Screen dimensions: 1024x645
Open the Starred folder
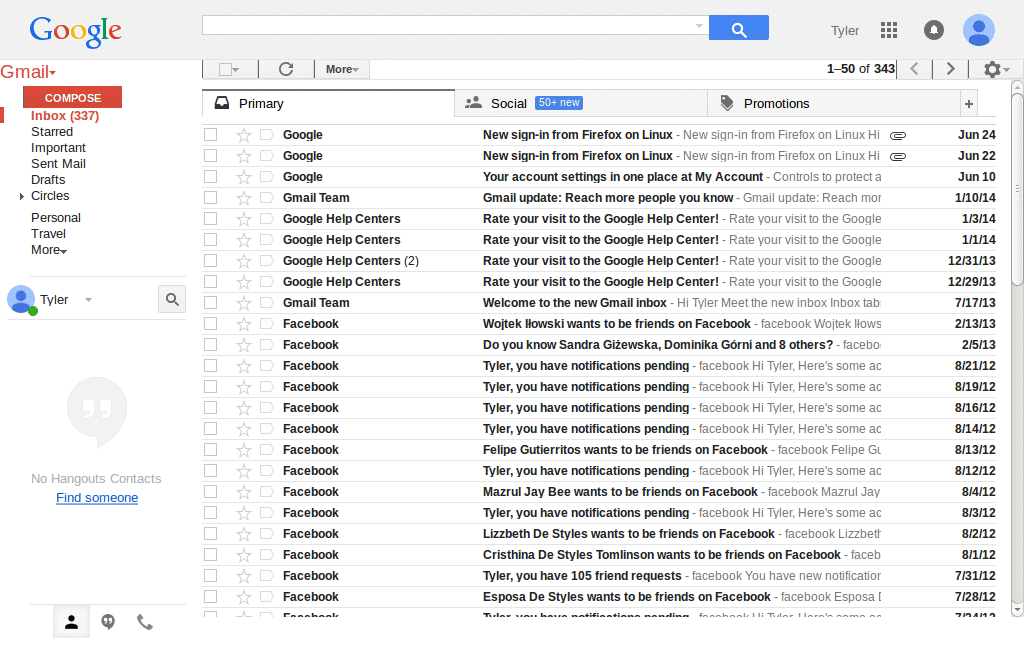coord(52,132)
